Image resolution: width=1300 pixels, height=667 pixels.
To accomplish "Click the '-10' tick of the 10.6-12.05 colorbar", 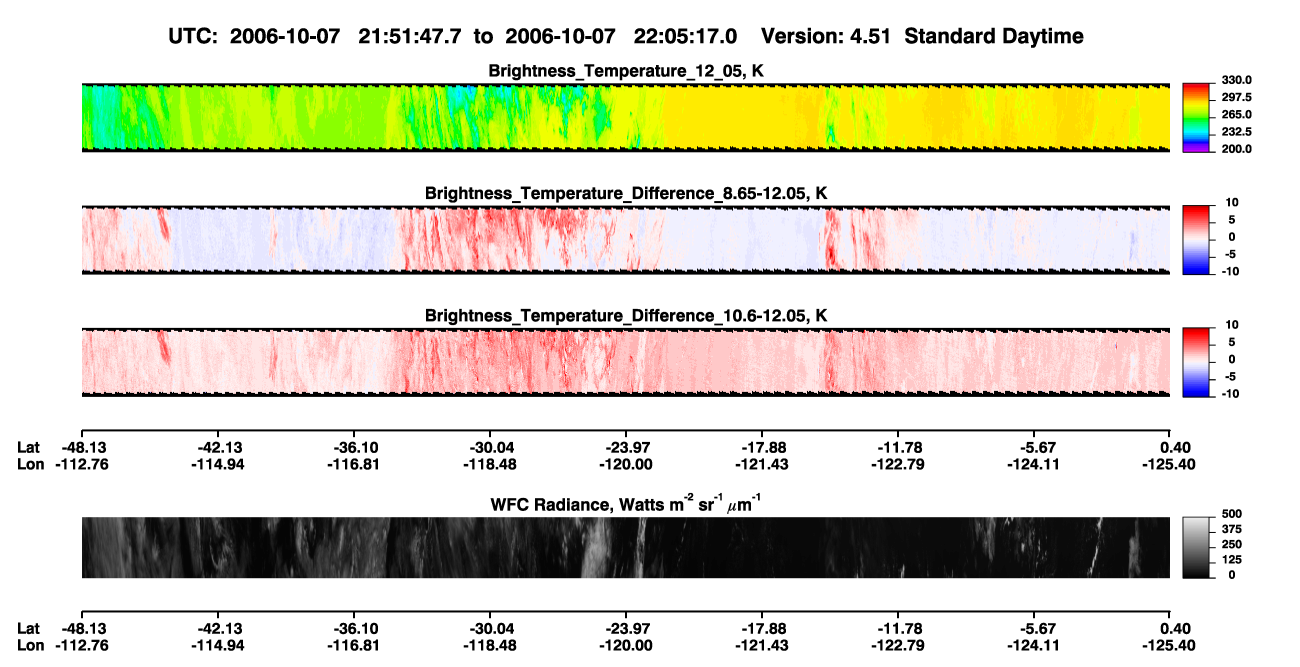I will (1230, 394).
